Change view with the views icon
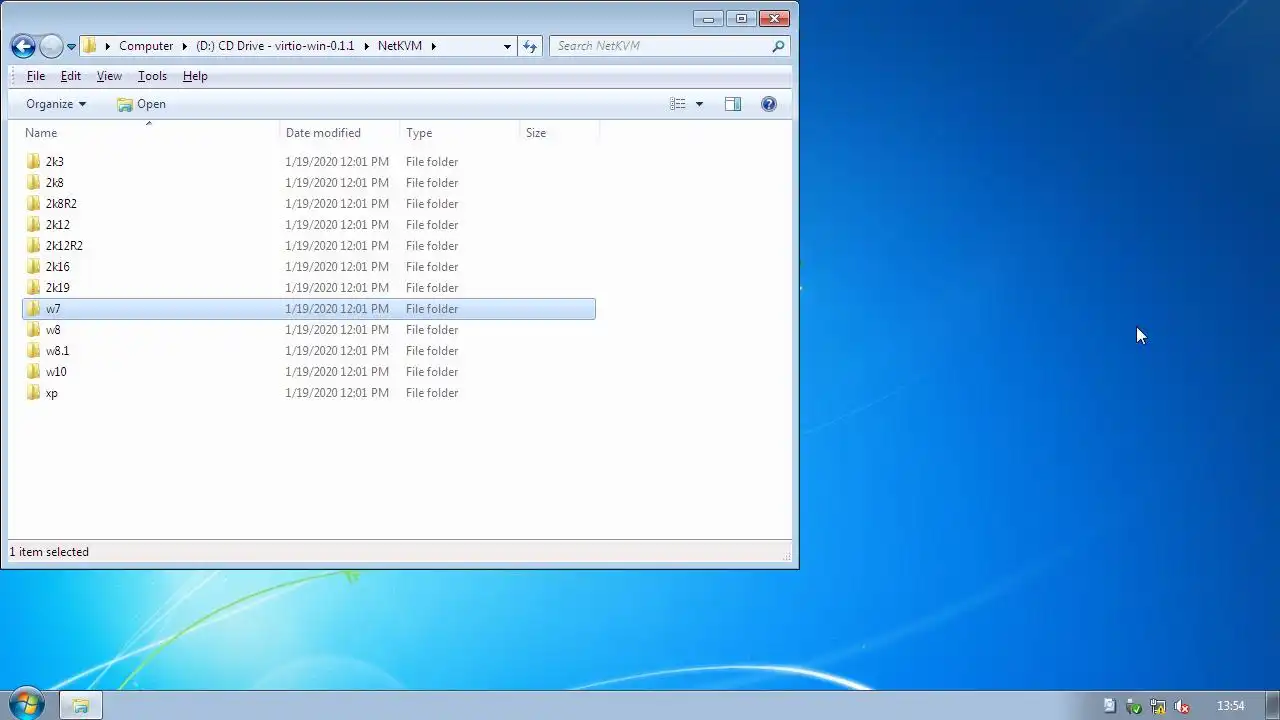Image resolution: width=1280 pixels, height=720 pixels. coord(677,104)
